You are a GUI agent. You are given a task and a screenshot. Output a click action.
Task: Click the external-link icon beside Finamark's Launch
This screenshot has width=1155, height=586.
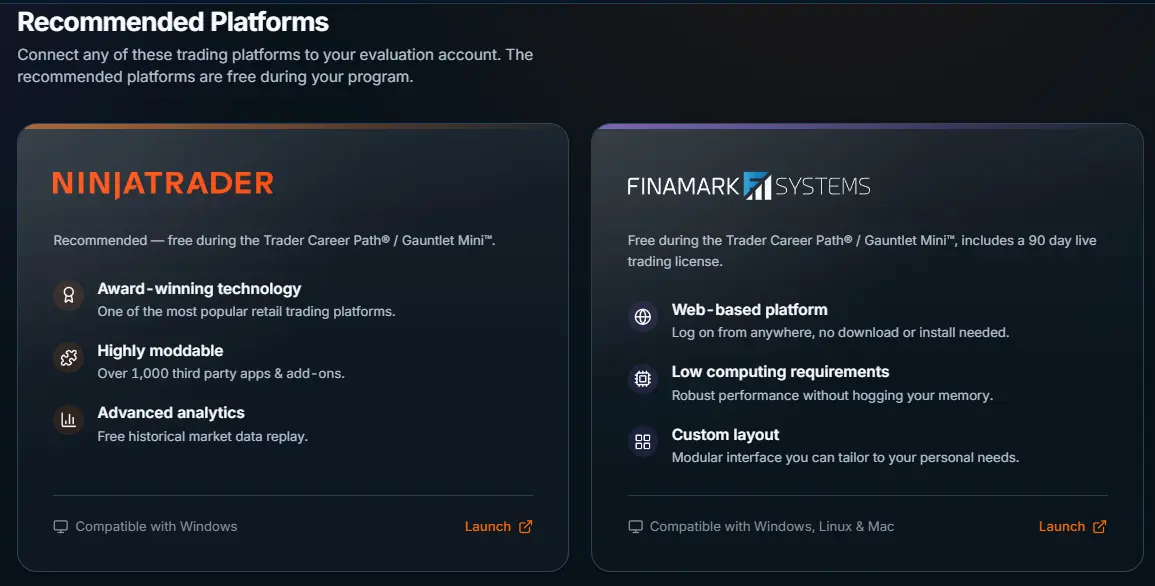coord(1100,525)
